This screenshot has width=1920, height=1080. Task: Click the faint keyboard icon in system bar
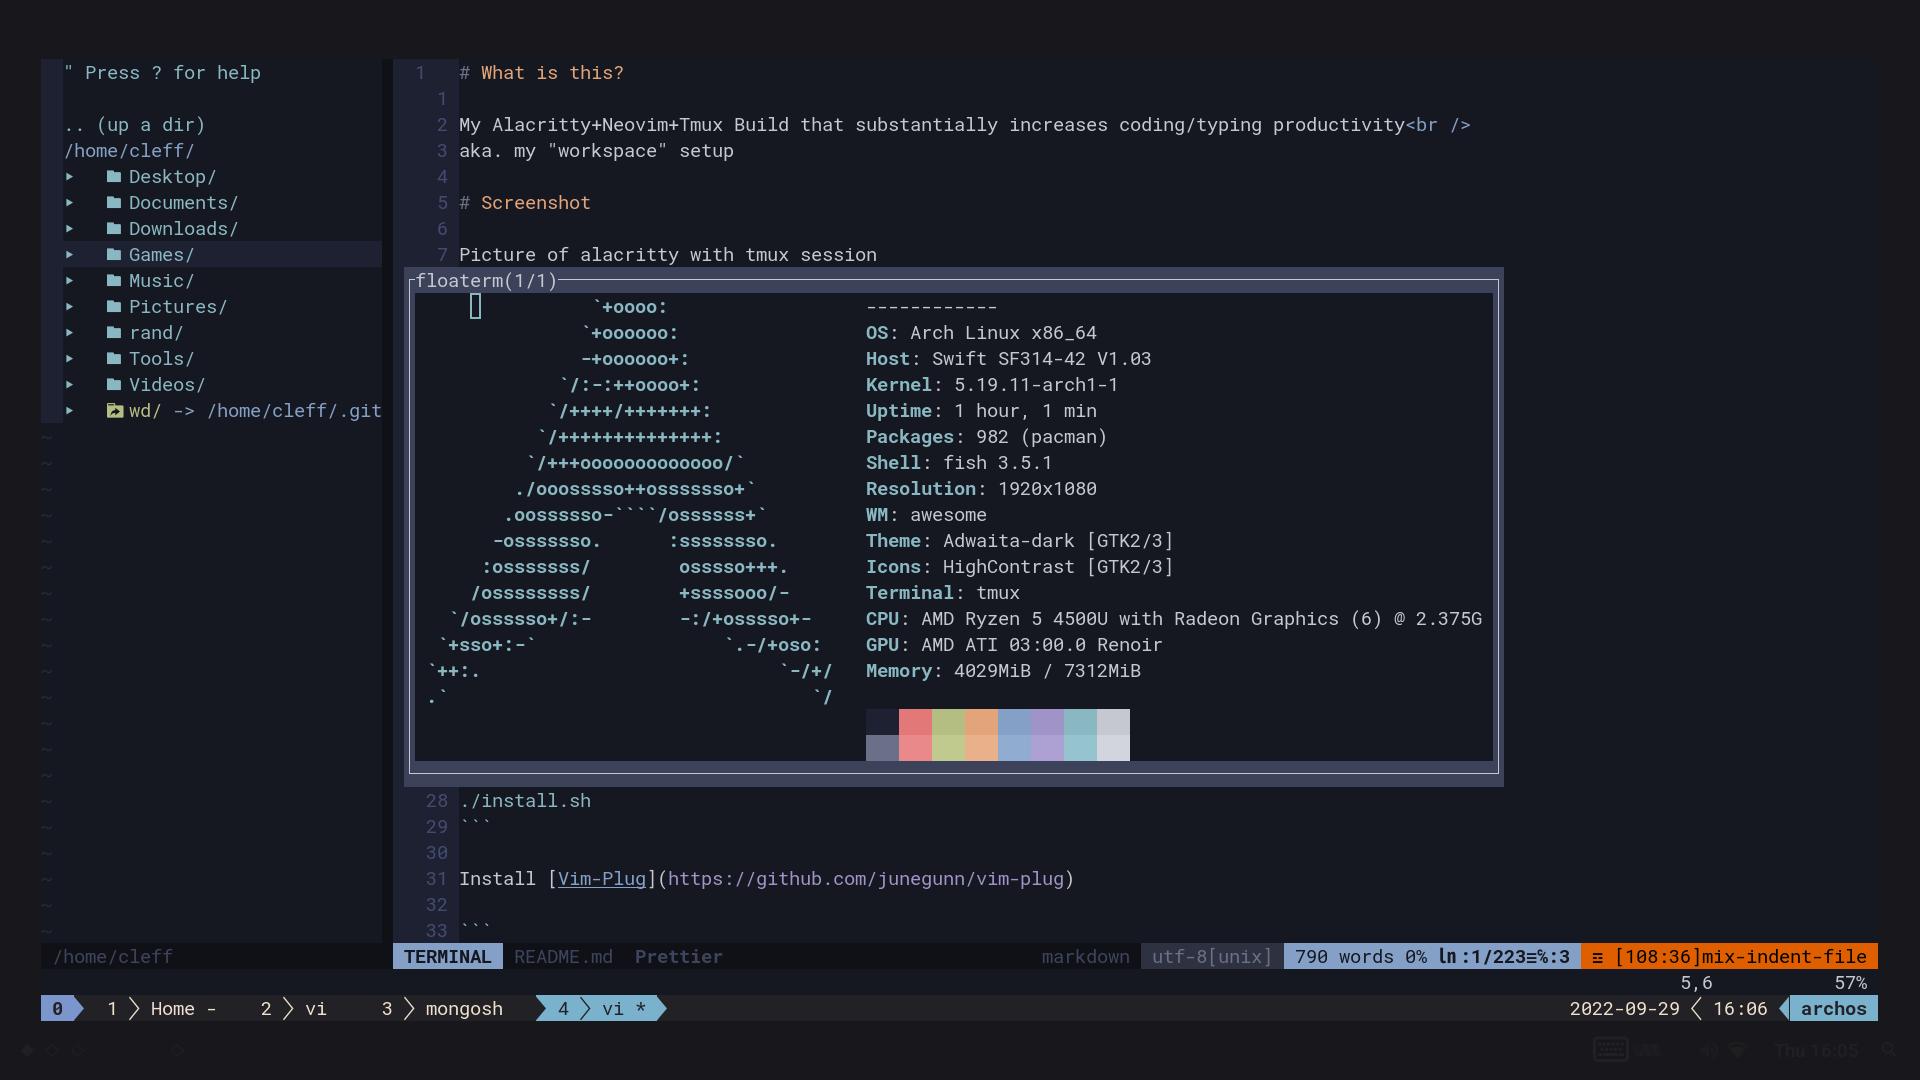coord(1610,1050)
